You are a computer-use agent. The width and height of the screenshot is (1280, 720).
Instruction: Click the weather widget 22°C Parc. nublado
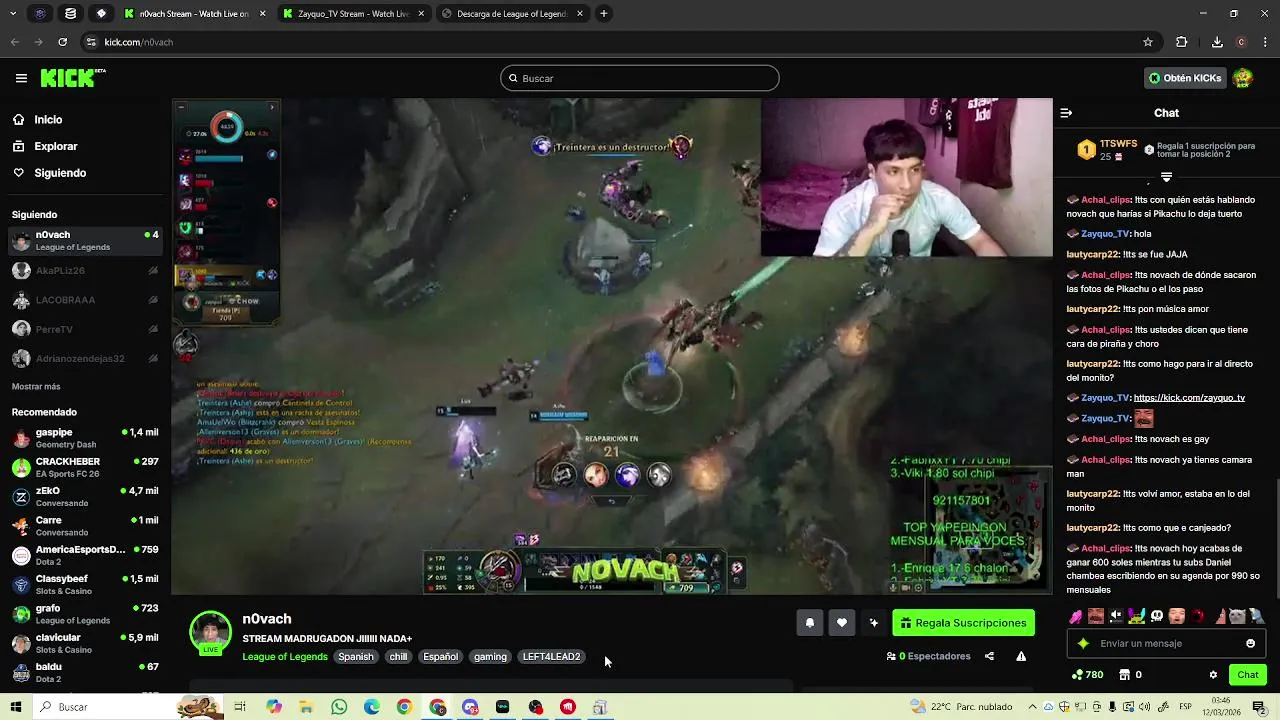960,707
